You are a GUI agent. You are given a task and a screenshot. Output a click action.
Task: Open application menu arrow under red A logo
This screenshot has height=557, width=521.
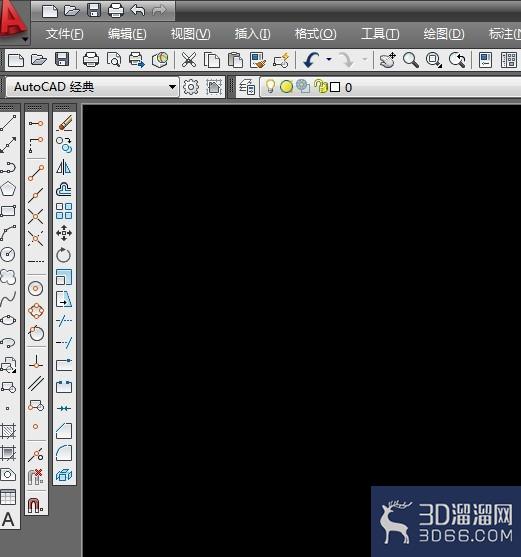click(x=25, y=39)
